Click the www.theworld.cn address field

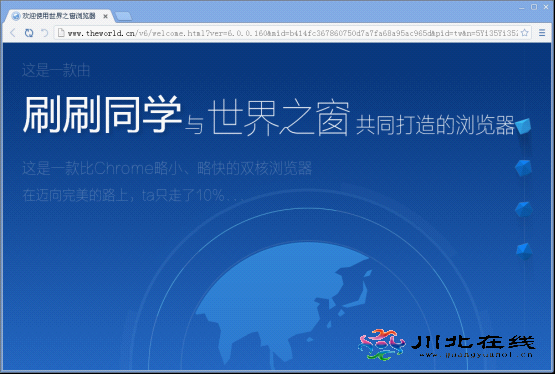point(292,33)
